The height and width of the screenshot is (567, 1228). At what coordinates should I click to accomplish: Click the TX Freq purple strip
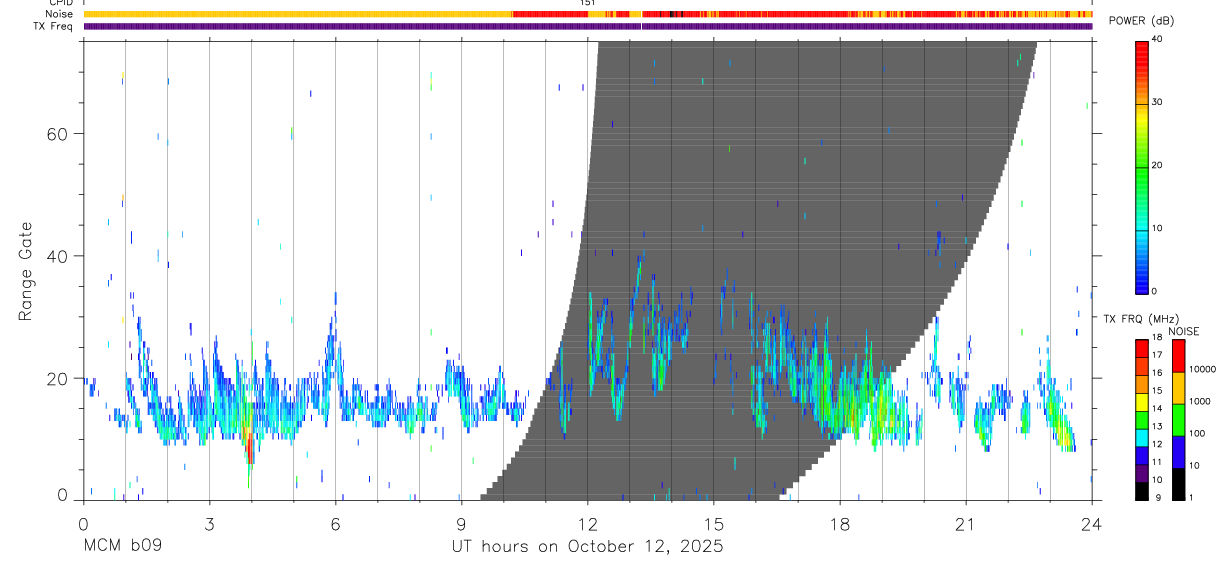(x=589, y=26)
